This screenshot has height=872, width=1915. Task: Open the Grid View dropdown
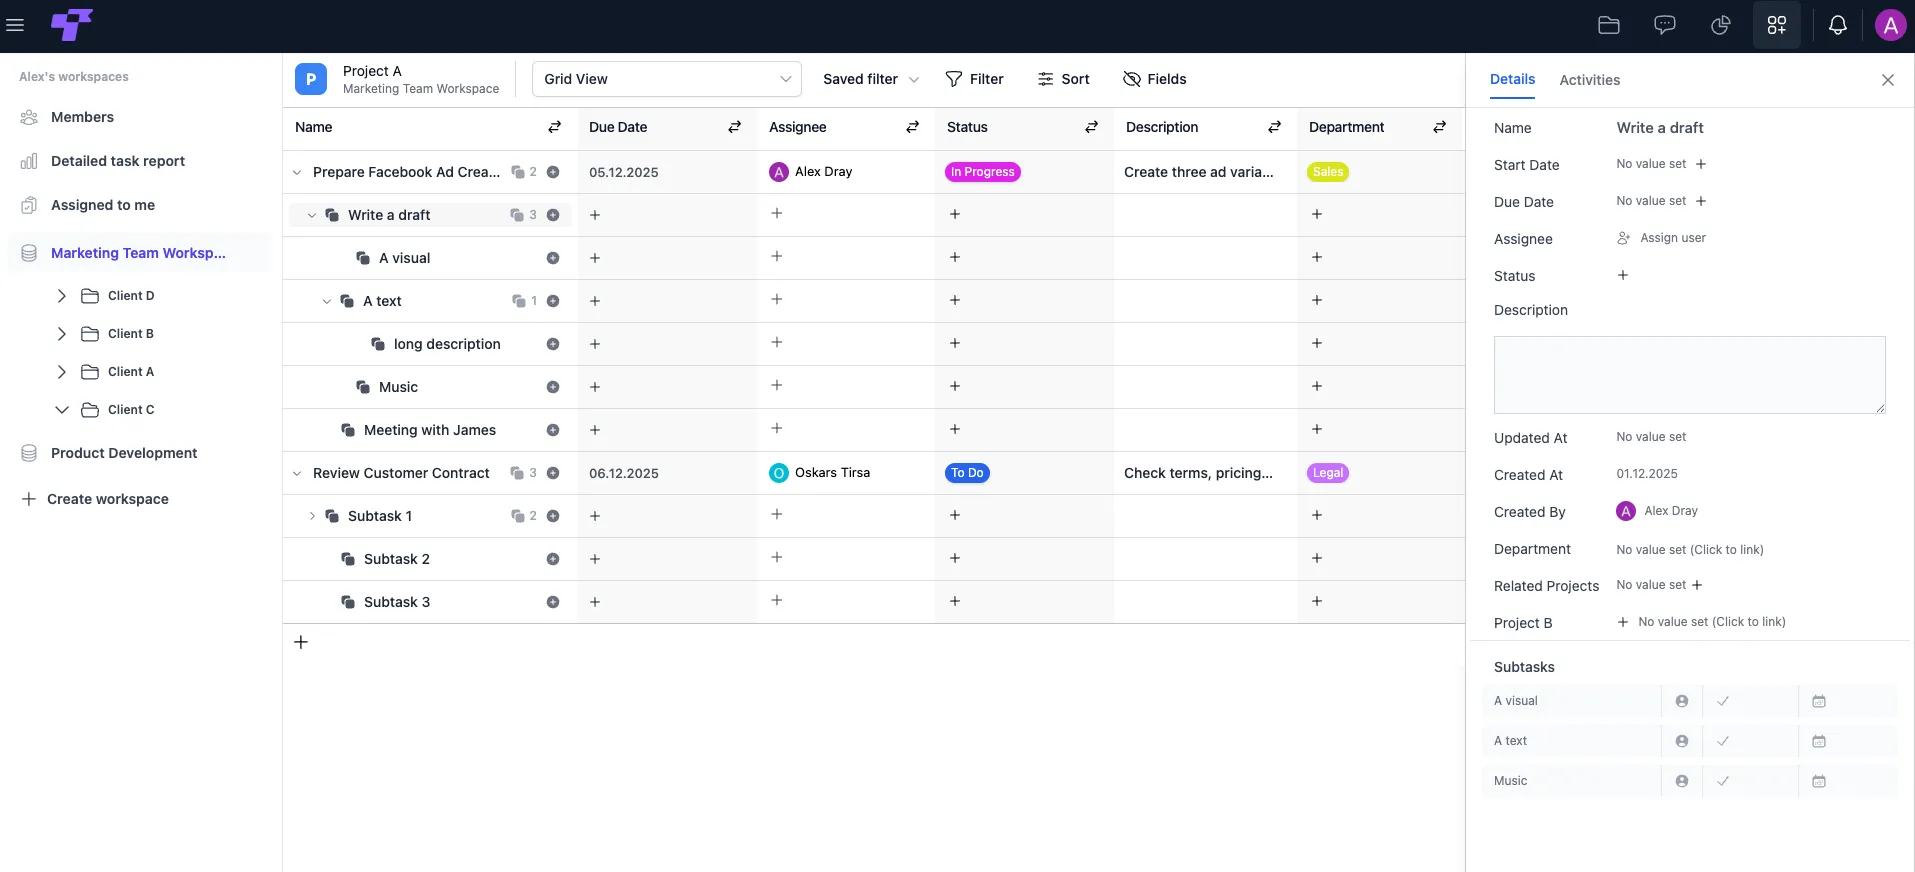tap(667, 79)
